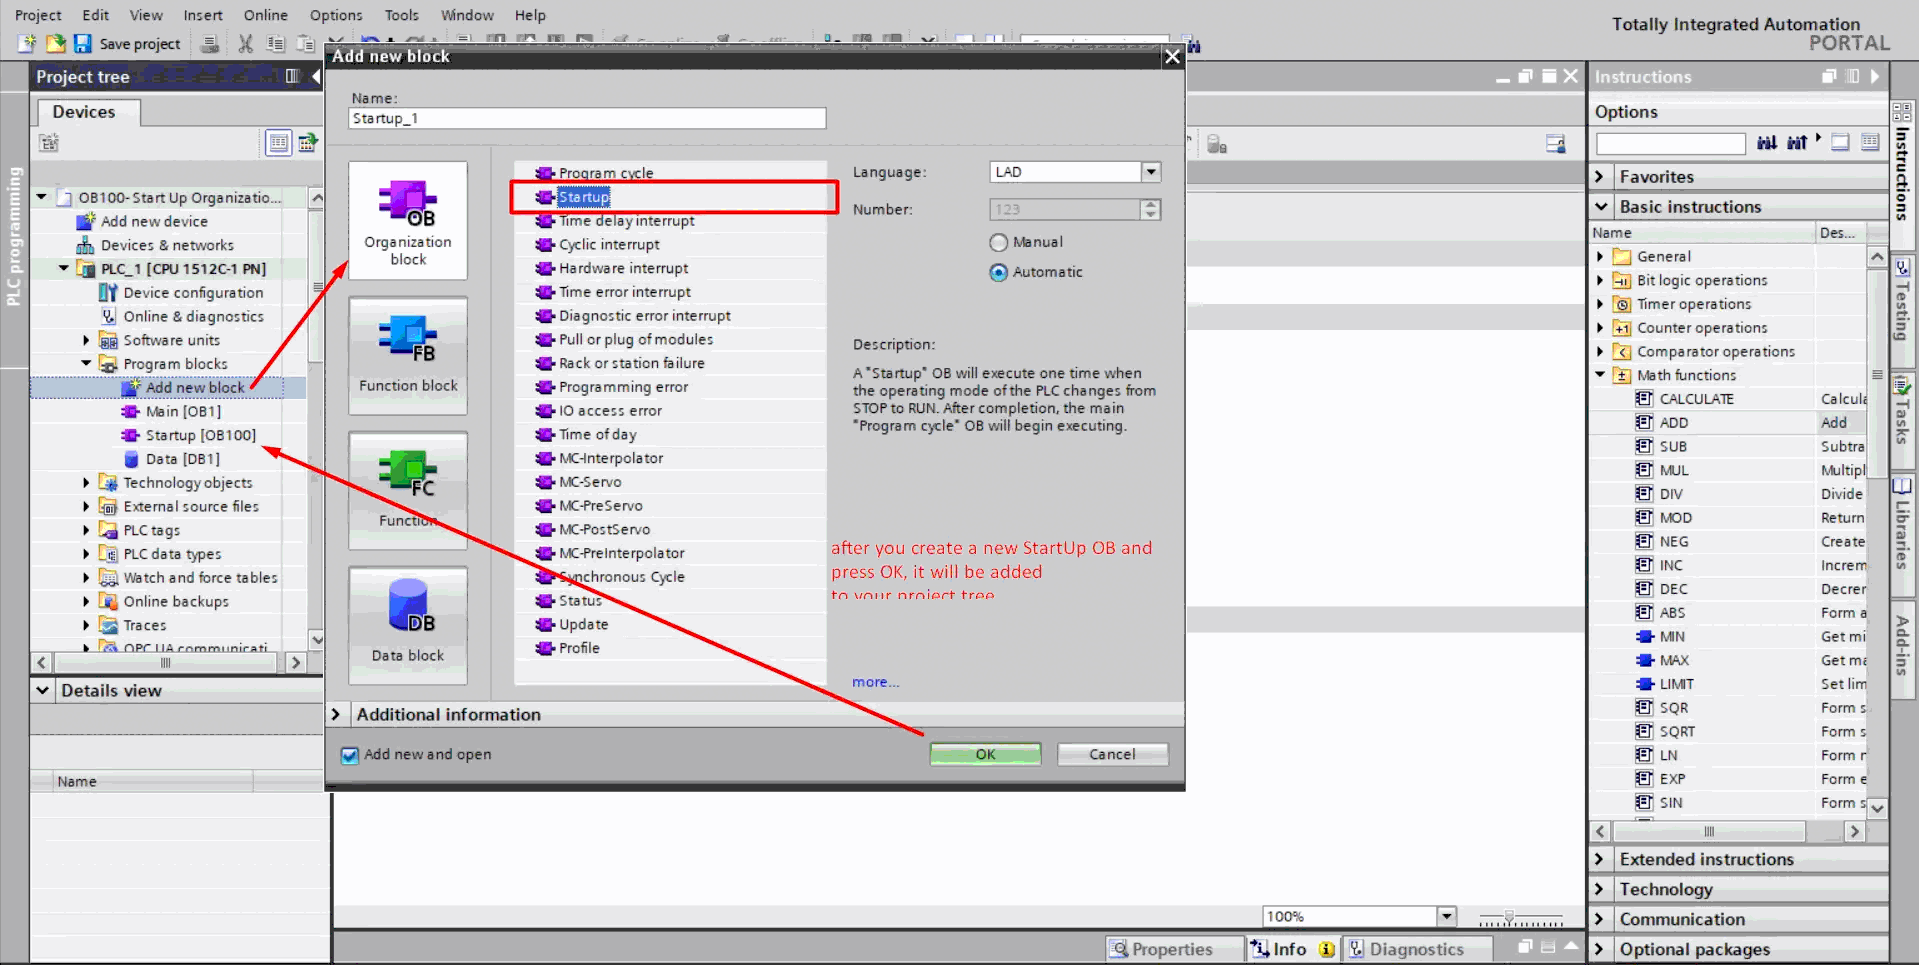This screenshot has height=965, width=1919.
Task: Click the zoom slider in the editor
Action: [1510, 917]
